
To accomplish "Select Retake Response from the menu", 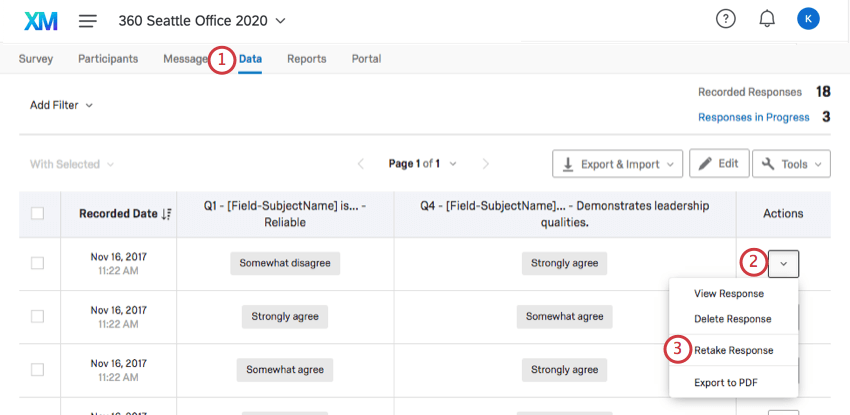I will 733,350.
